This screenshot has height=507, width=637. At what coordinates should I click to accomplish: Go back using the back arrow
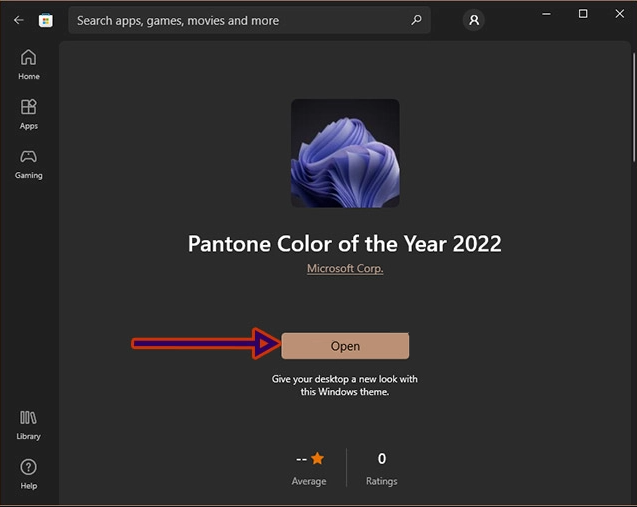pyautogui.click(x=19, y=20)
